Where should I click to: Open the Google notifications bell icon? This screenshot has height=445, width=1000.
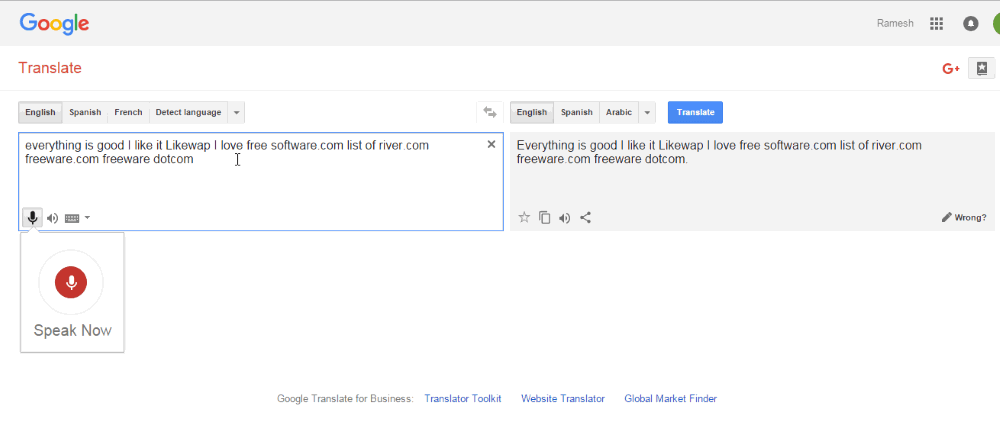(971, 24)
